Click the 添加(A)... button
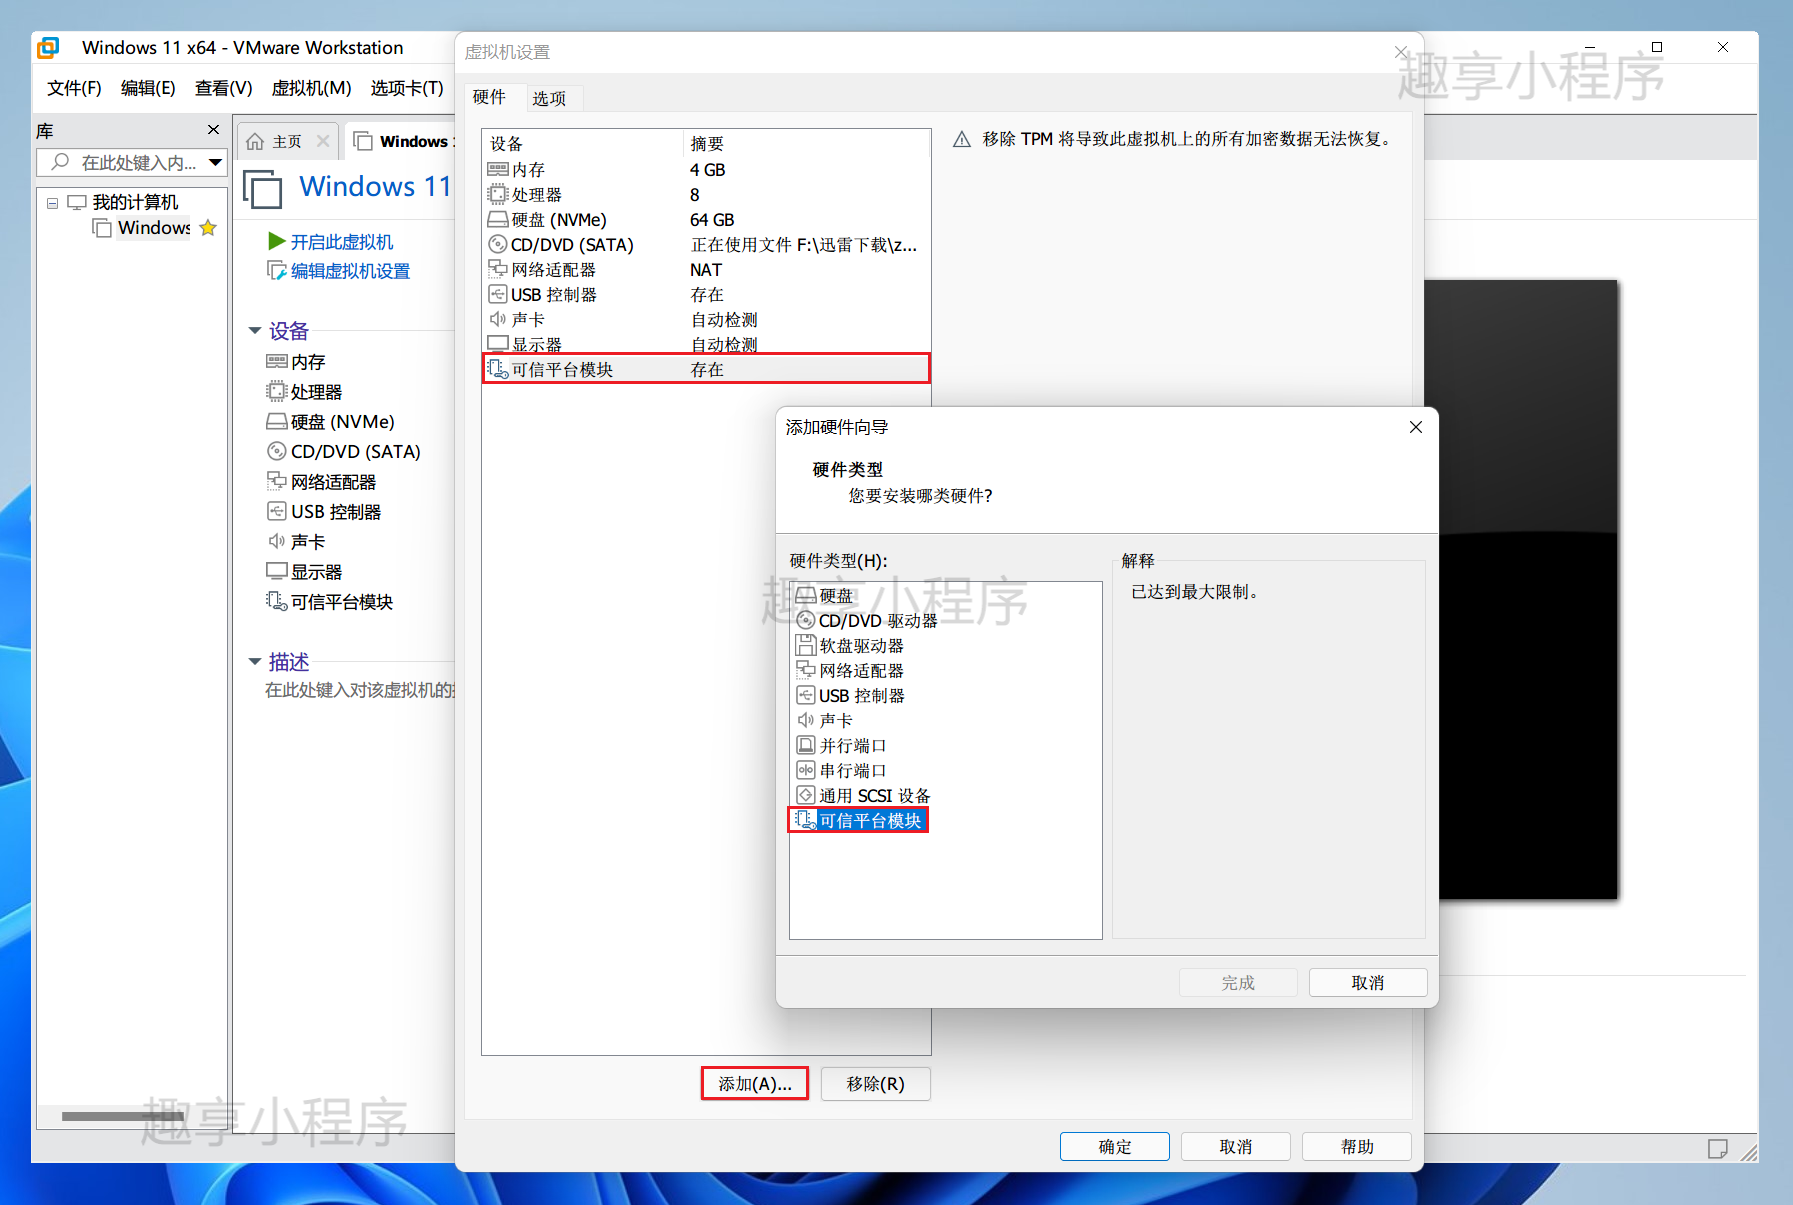Image resolution: width=1793 pixels, height=1205 pixels. tap(755, 1084)
